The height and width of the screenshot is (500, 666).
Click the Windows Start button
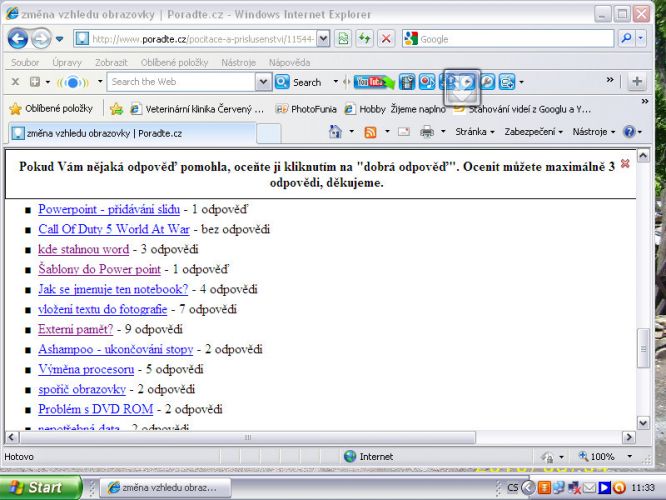(x=41, y=487)
